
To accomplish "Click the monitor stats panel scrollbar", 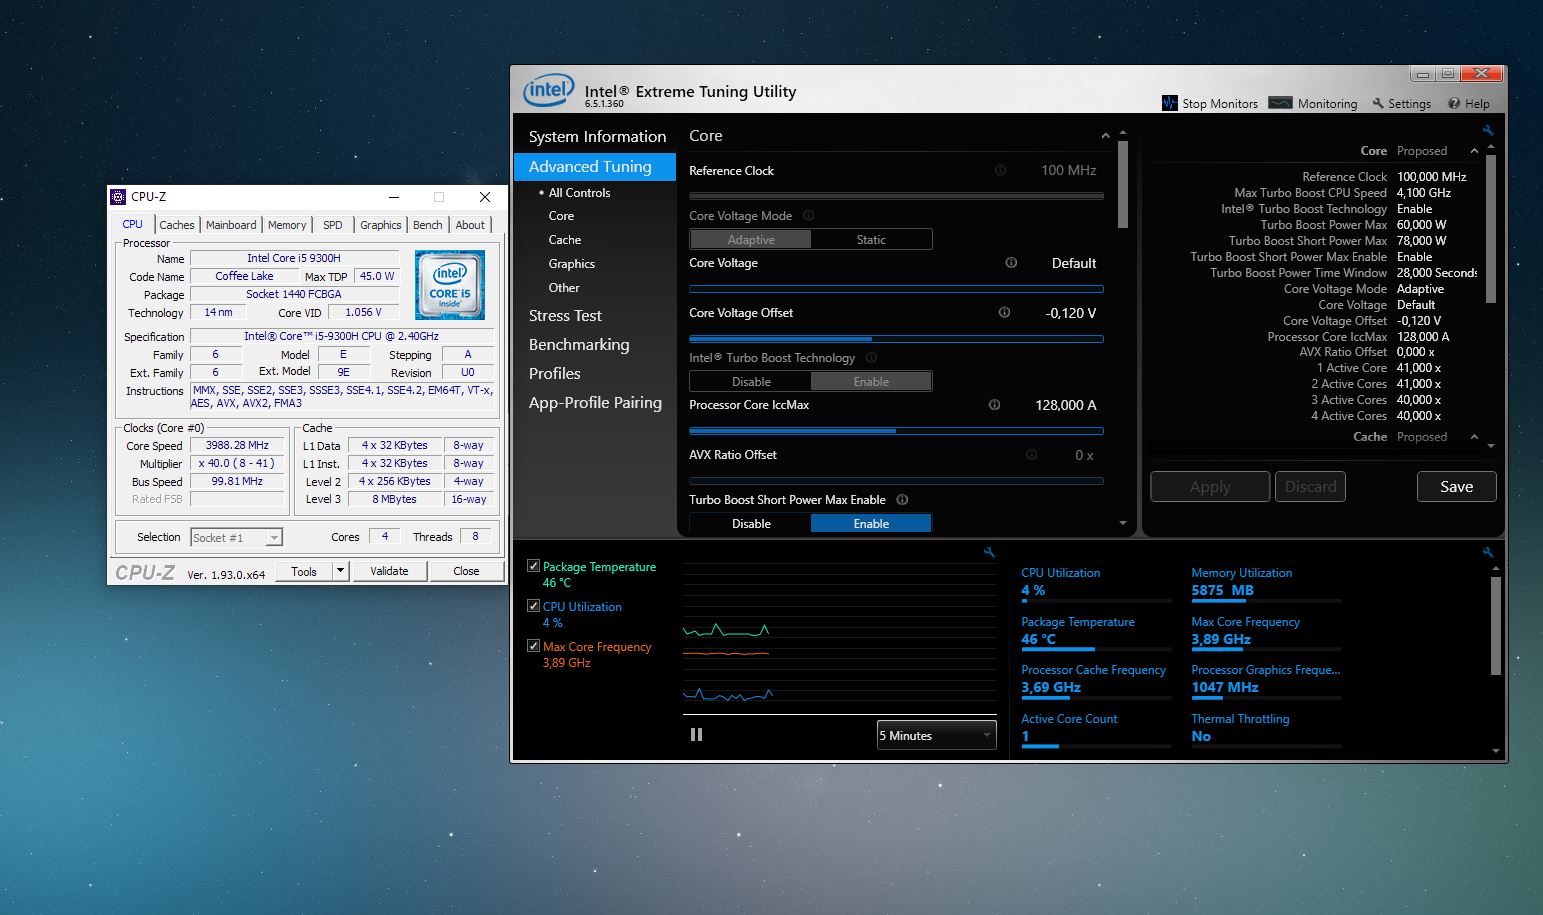I will (1496, 626).
